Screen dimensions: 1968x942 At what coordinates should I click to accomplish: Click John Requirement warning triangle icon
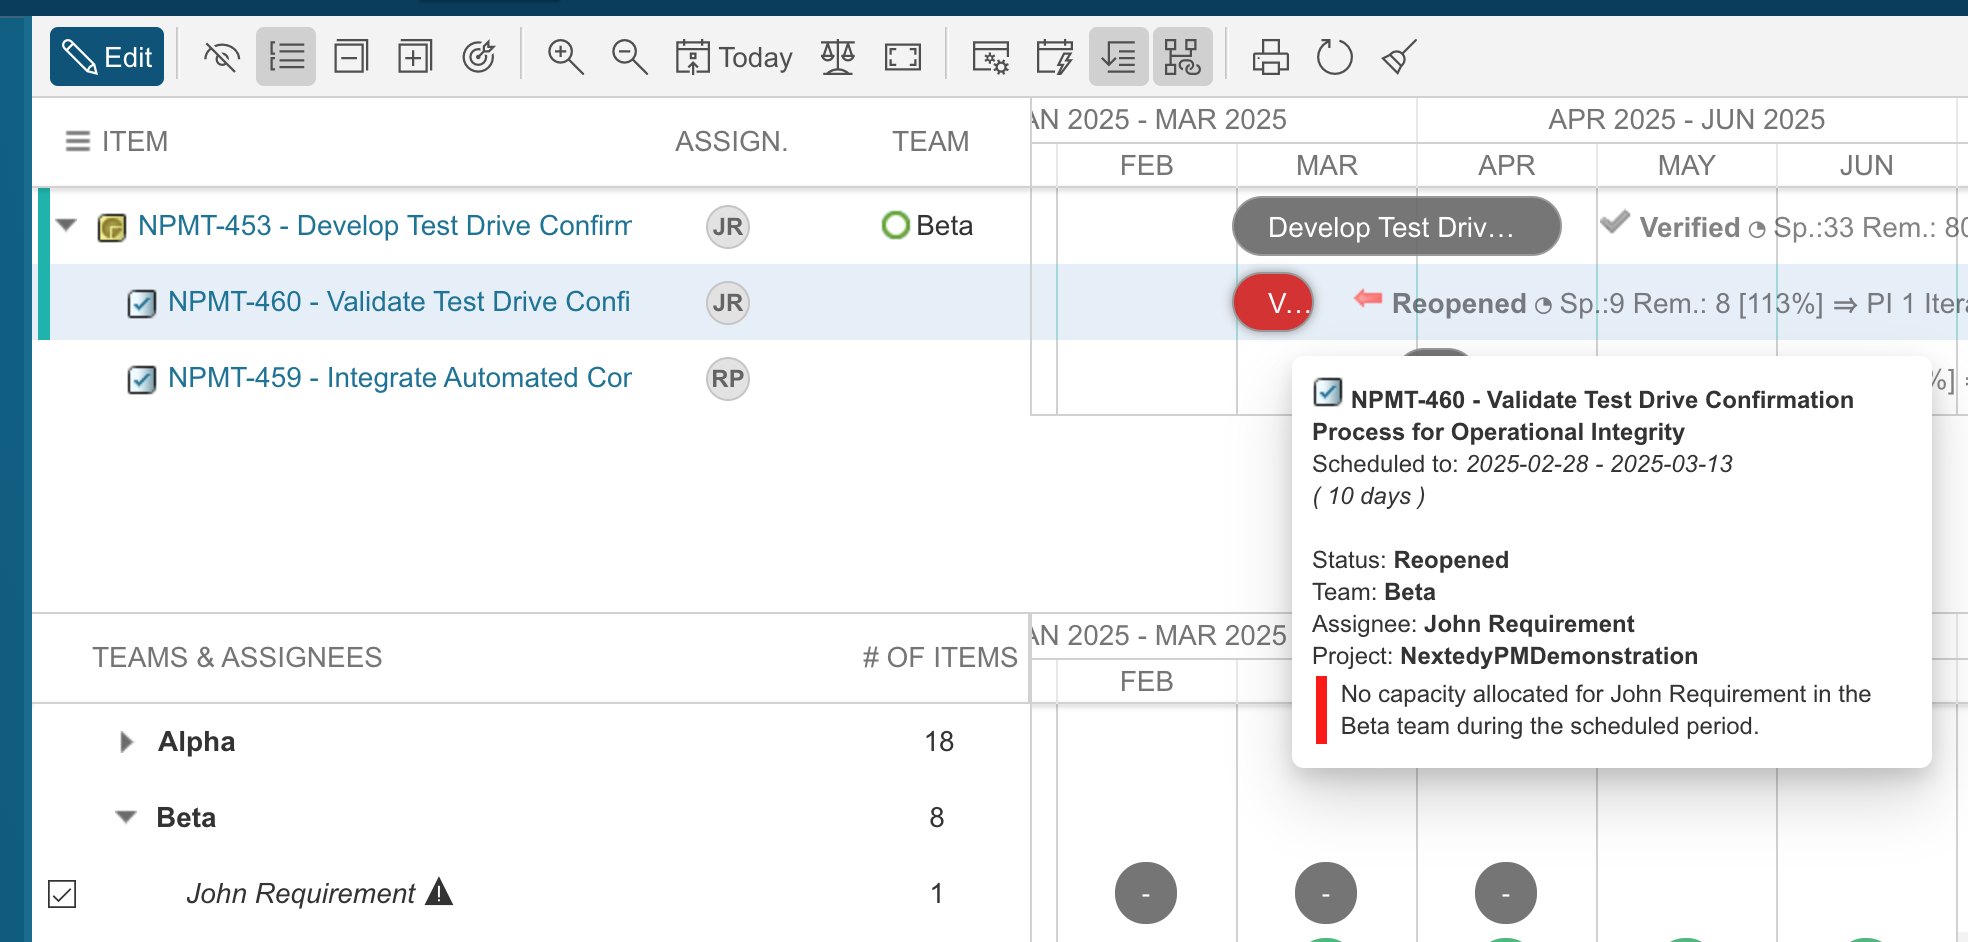pos(439,891)
